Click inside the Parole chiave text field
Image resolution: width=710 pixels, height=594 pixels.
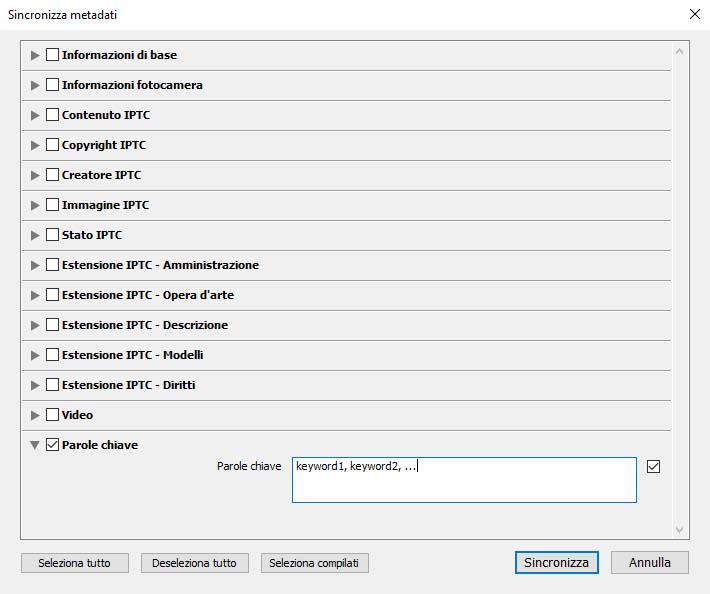[x=464, y=480]
